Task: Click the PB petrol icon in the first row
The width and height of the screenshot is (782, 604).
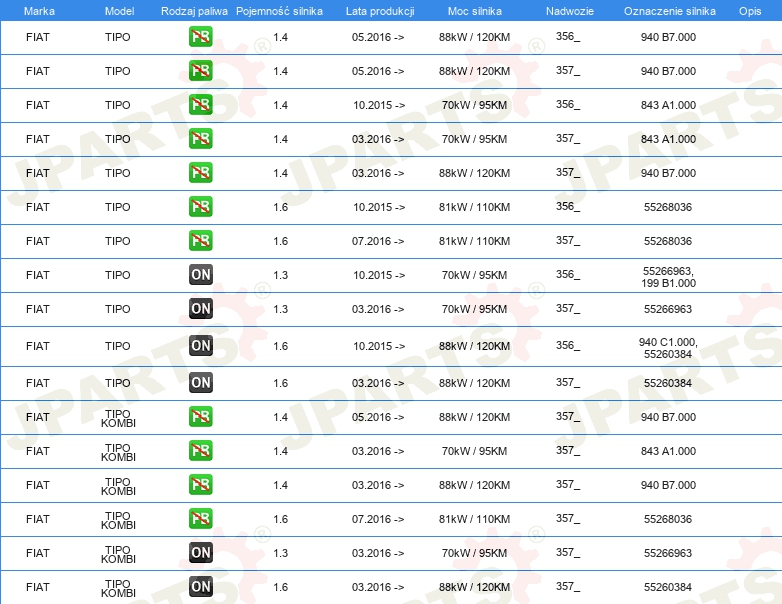Action: point(200,37)
